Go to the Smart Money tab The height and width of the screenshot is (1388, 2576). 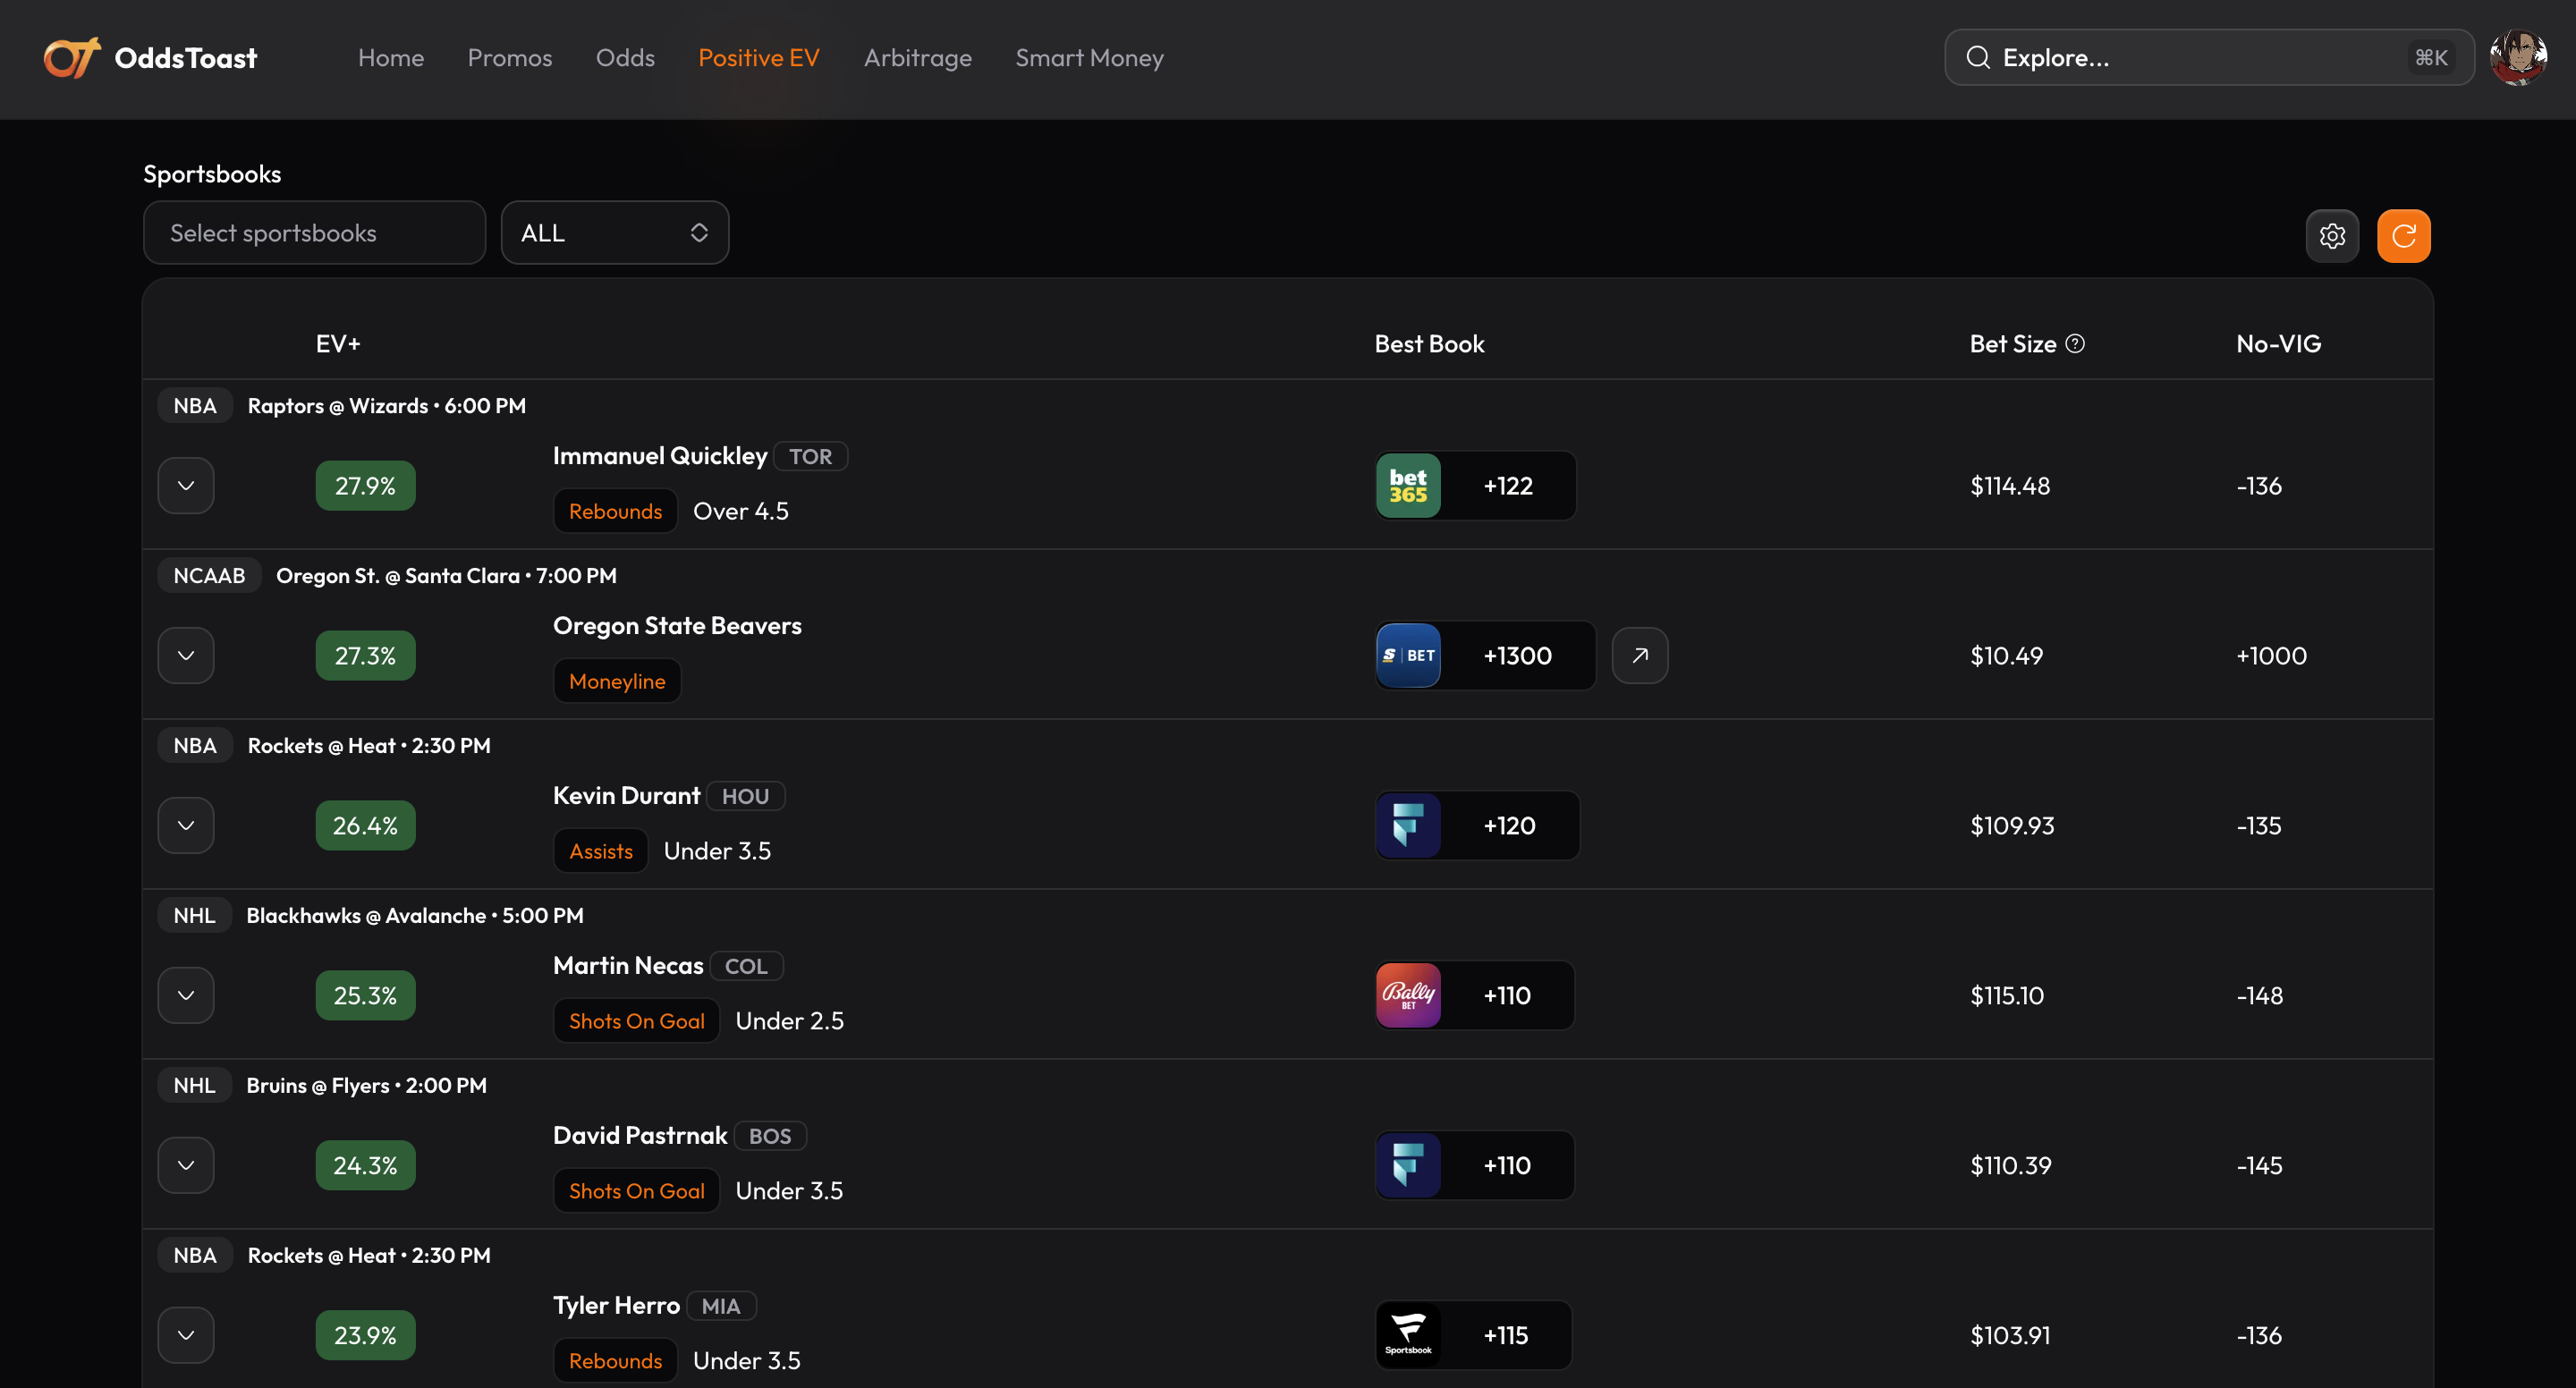(x=1089, y=58)
